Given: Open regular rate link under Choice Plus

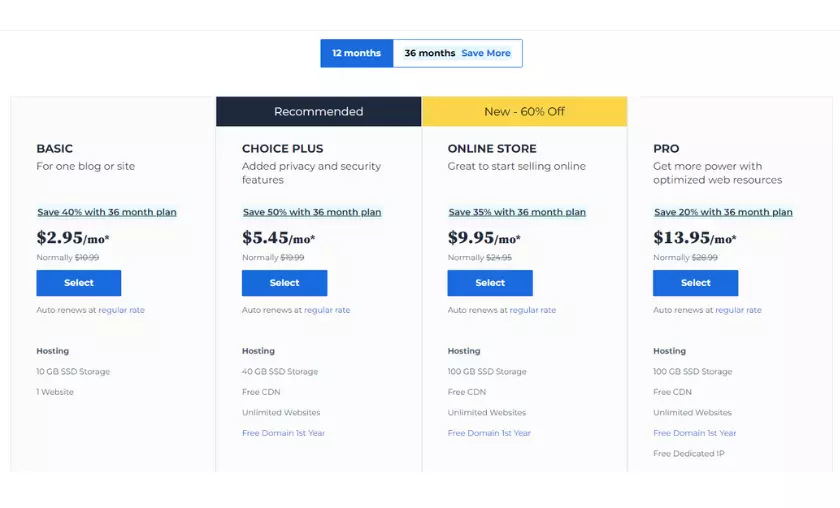Looking at the screenshot, I should [327, 310].
